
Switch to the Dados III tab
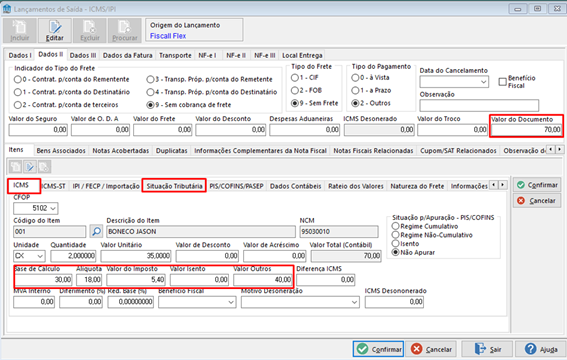click(x=83, y=55)
